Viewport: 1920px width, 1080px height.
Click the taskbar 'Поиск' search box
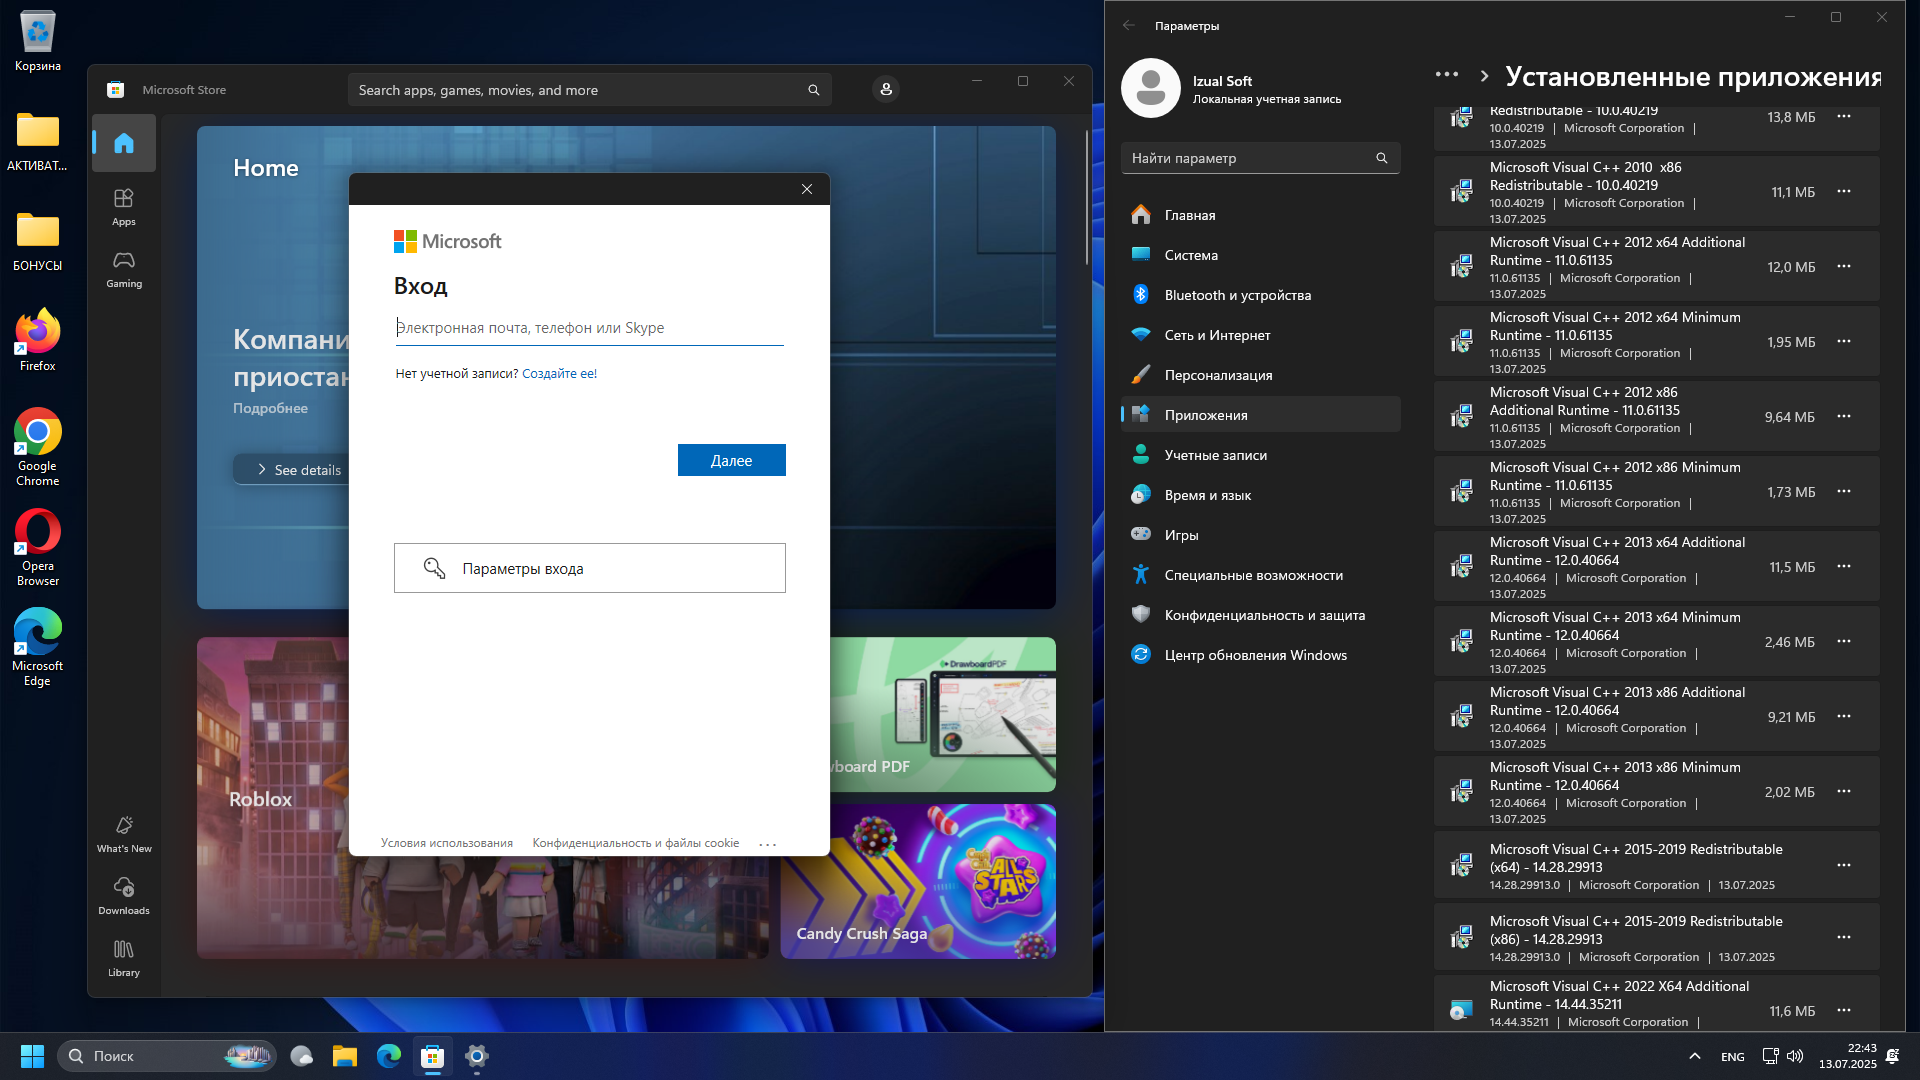[x=167, y=1056]
